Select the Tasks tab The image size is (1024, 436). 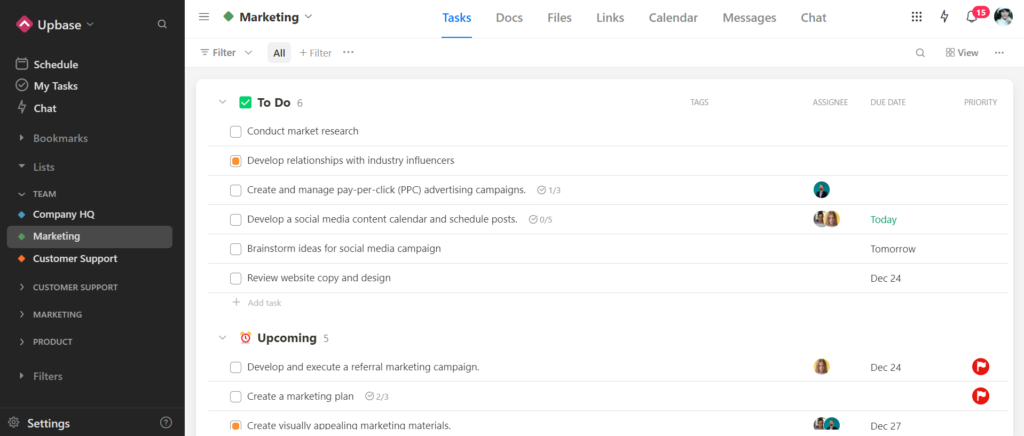[456, 18]
